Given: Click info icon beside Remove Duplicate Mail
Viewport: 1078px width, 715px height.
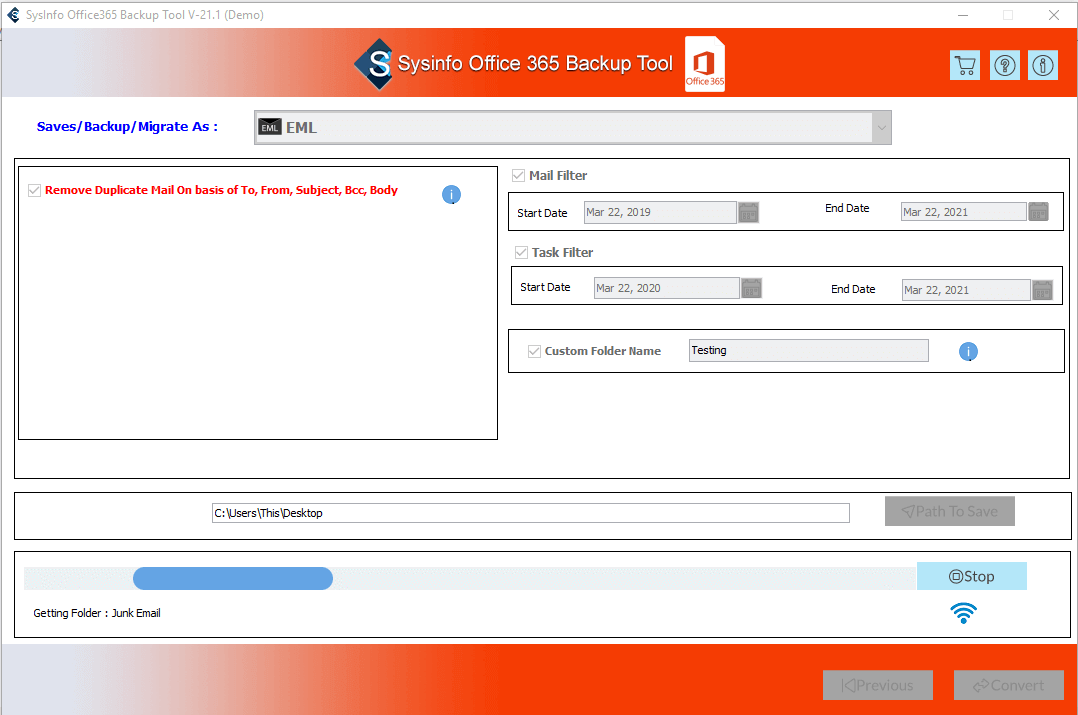Looking at the screenshot, I should (451, 195).
